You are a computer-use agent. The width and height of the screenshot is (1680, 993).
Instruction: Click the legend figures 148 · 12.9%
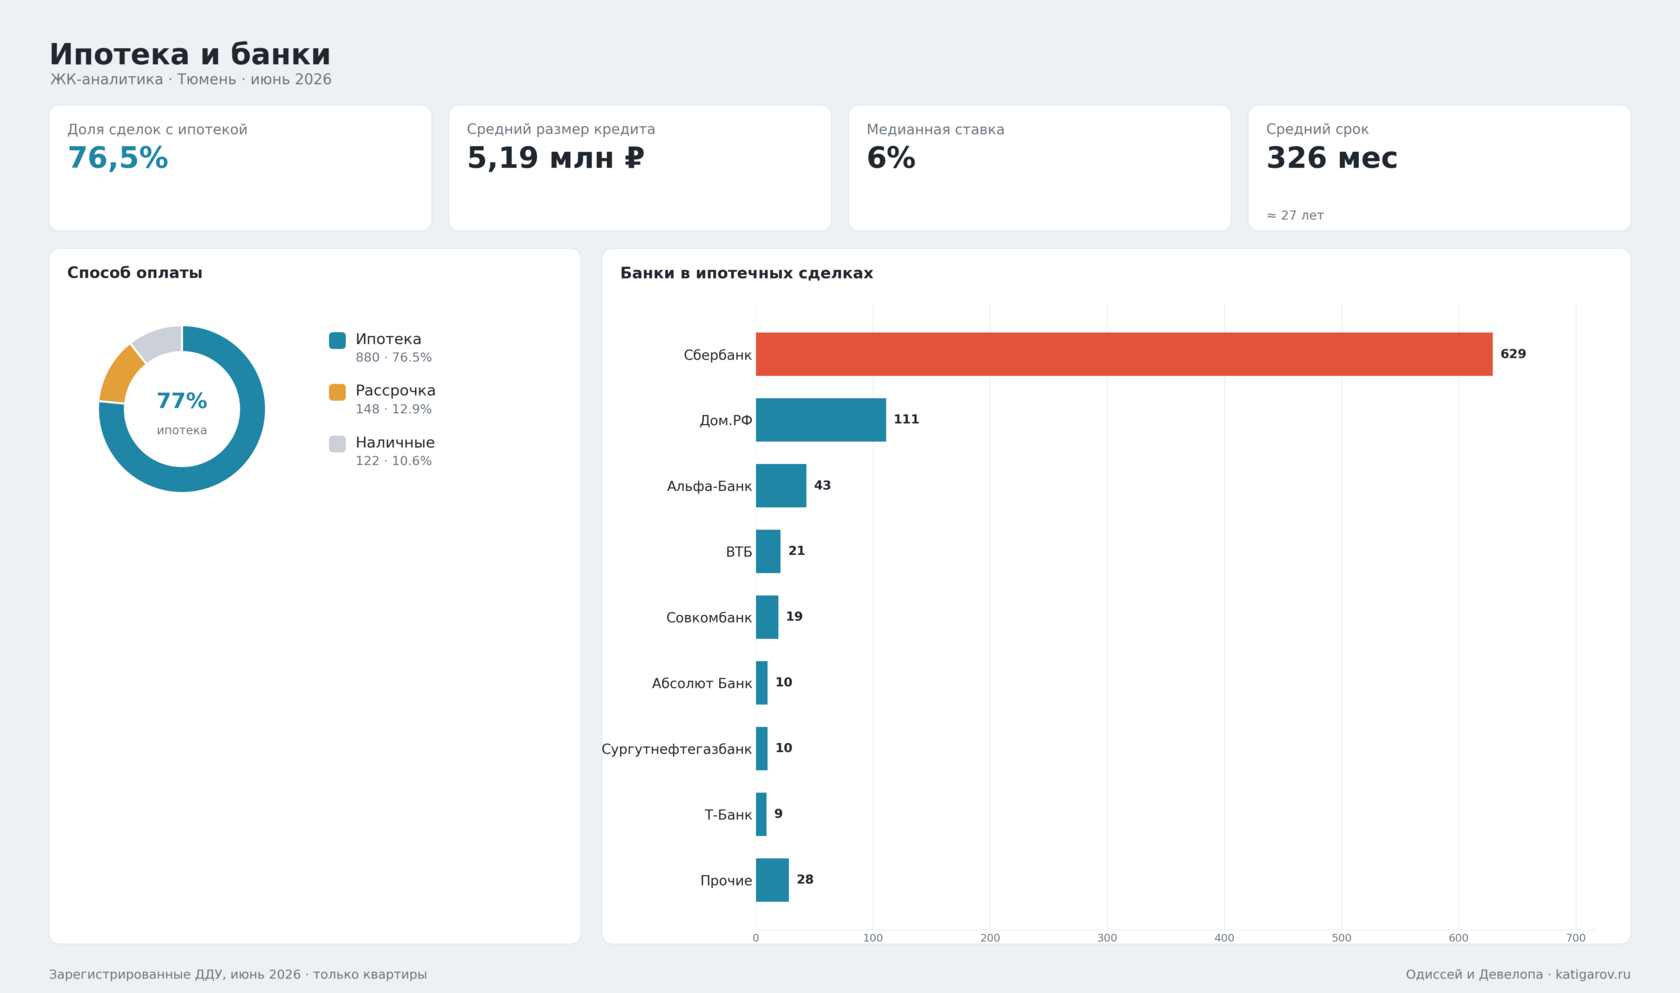point(394,410)
